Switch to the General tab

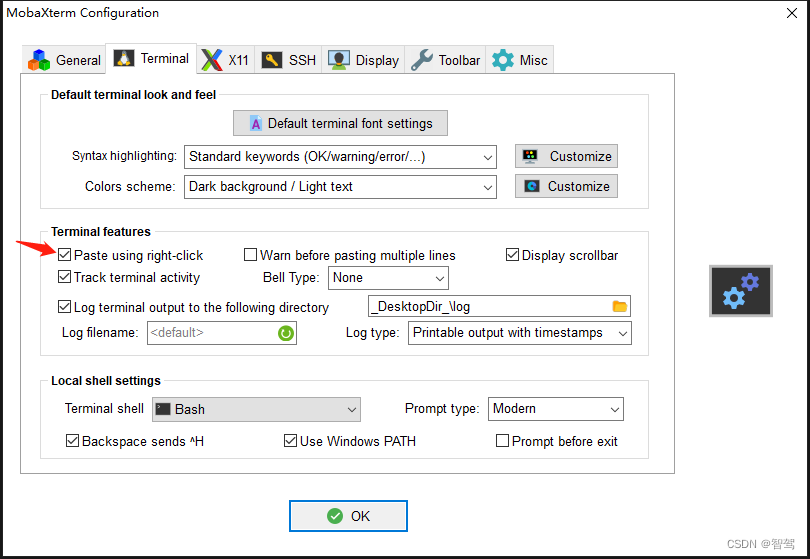(64, 60)
